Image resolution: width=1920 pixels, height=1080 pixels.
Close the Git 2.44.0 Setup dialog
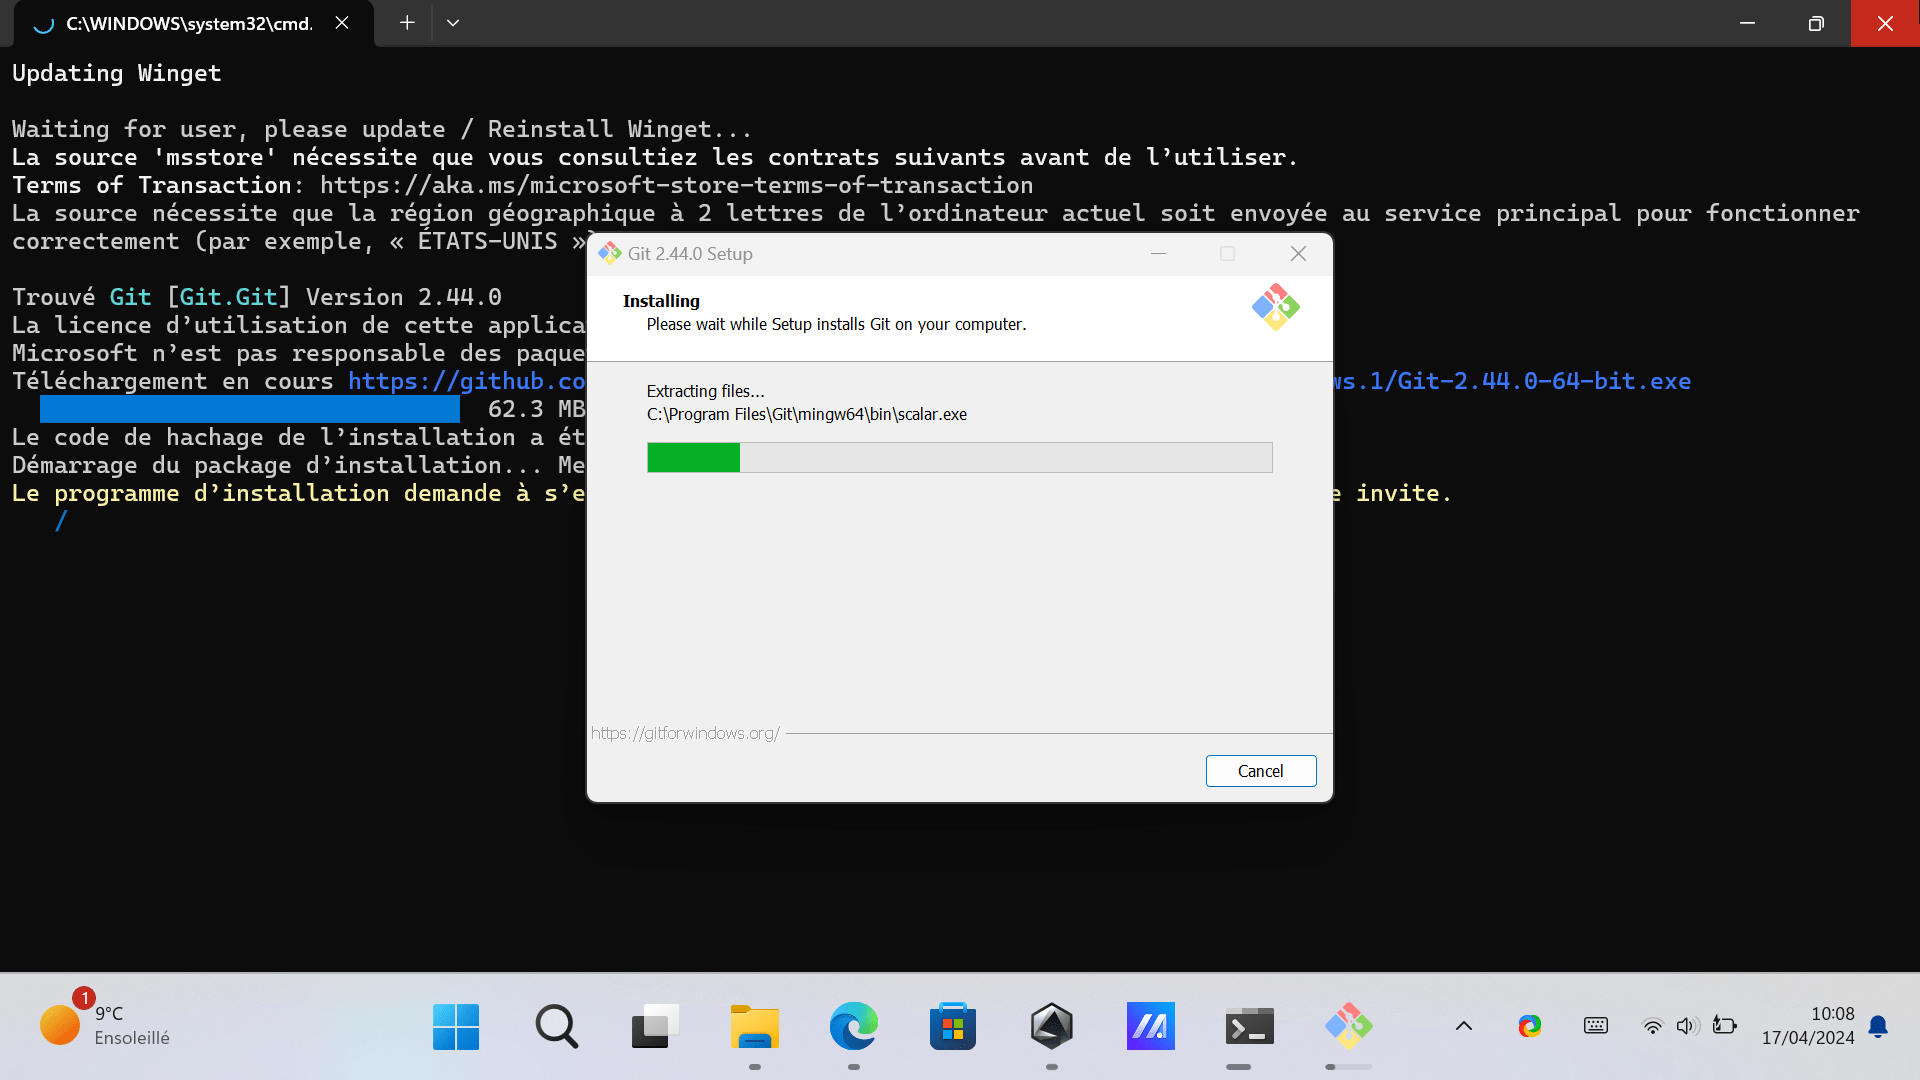pyautogui.click(x=1298, y=254)
